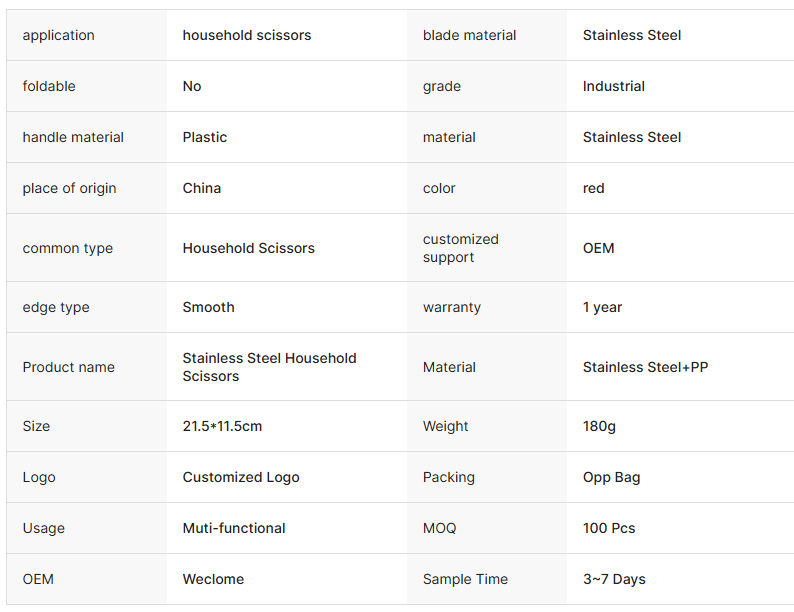Click the '21.5*11.5cm' size value
The width and height of the screenshot is (794, 612).
(222, 426)
